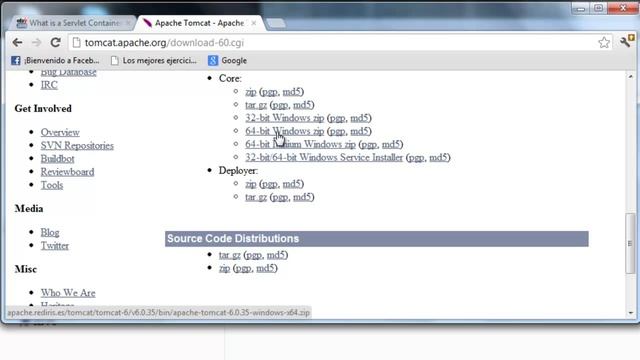Open the pgp link for the Core zip

click(x=270, y=92)
